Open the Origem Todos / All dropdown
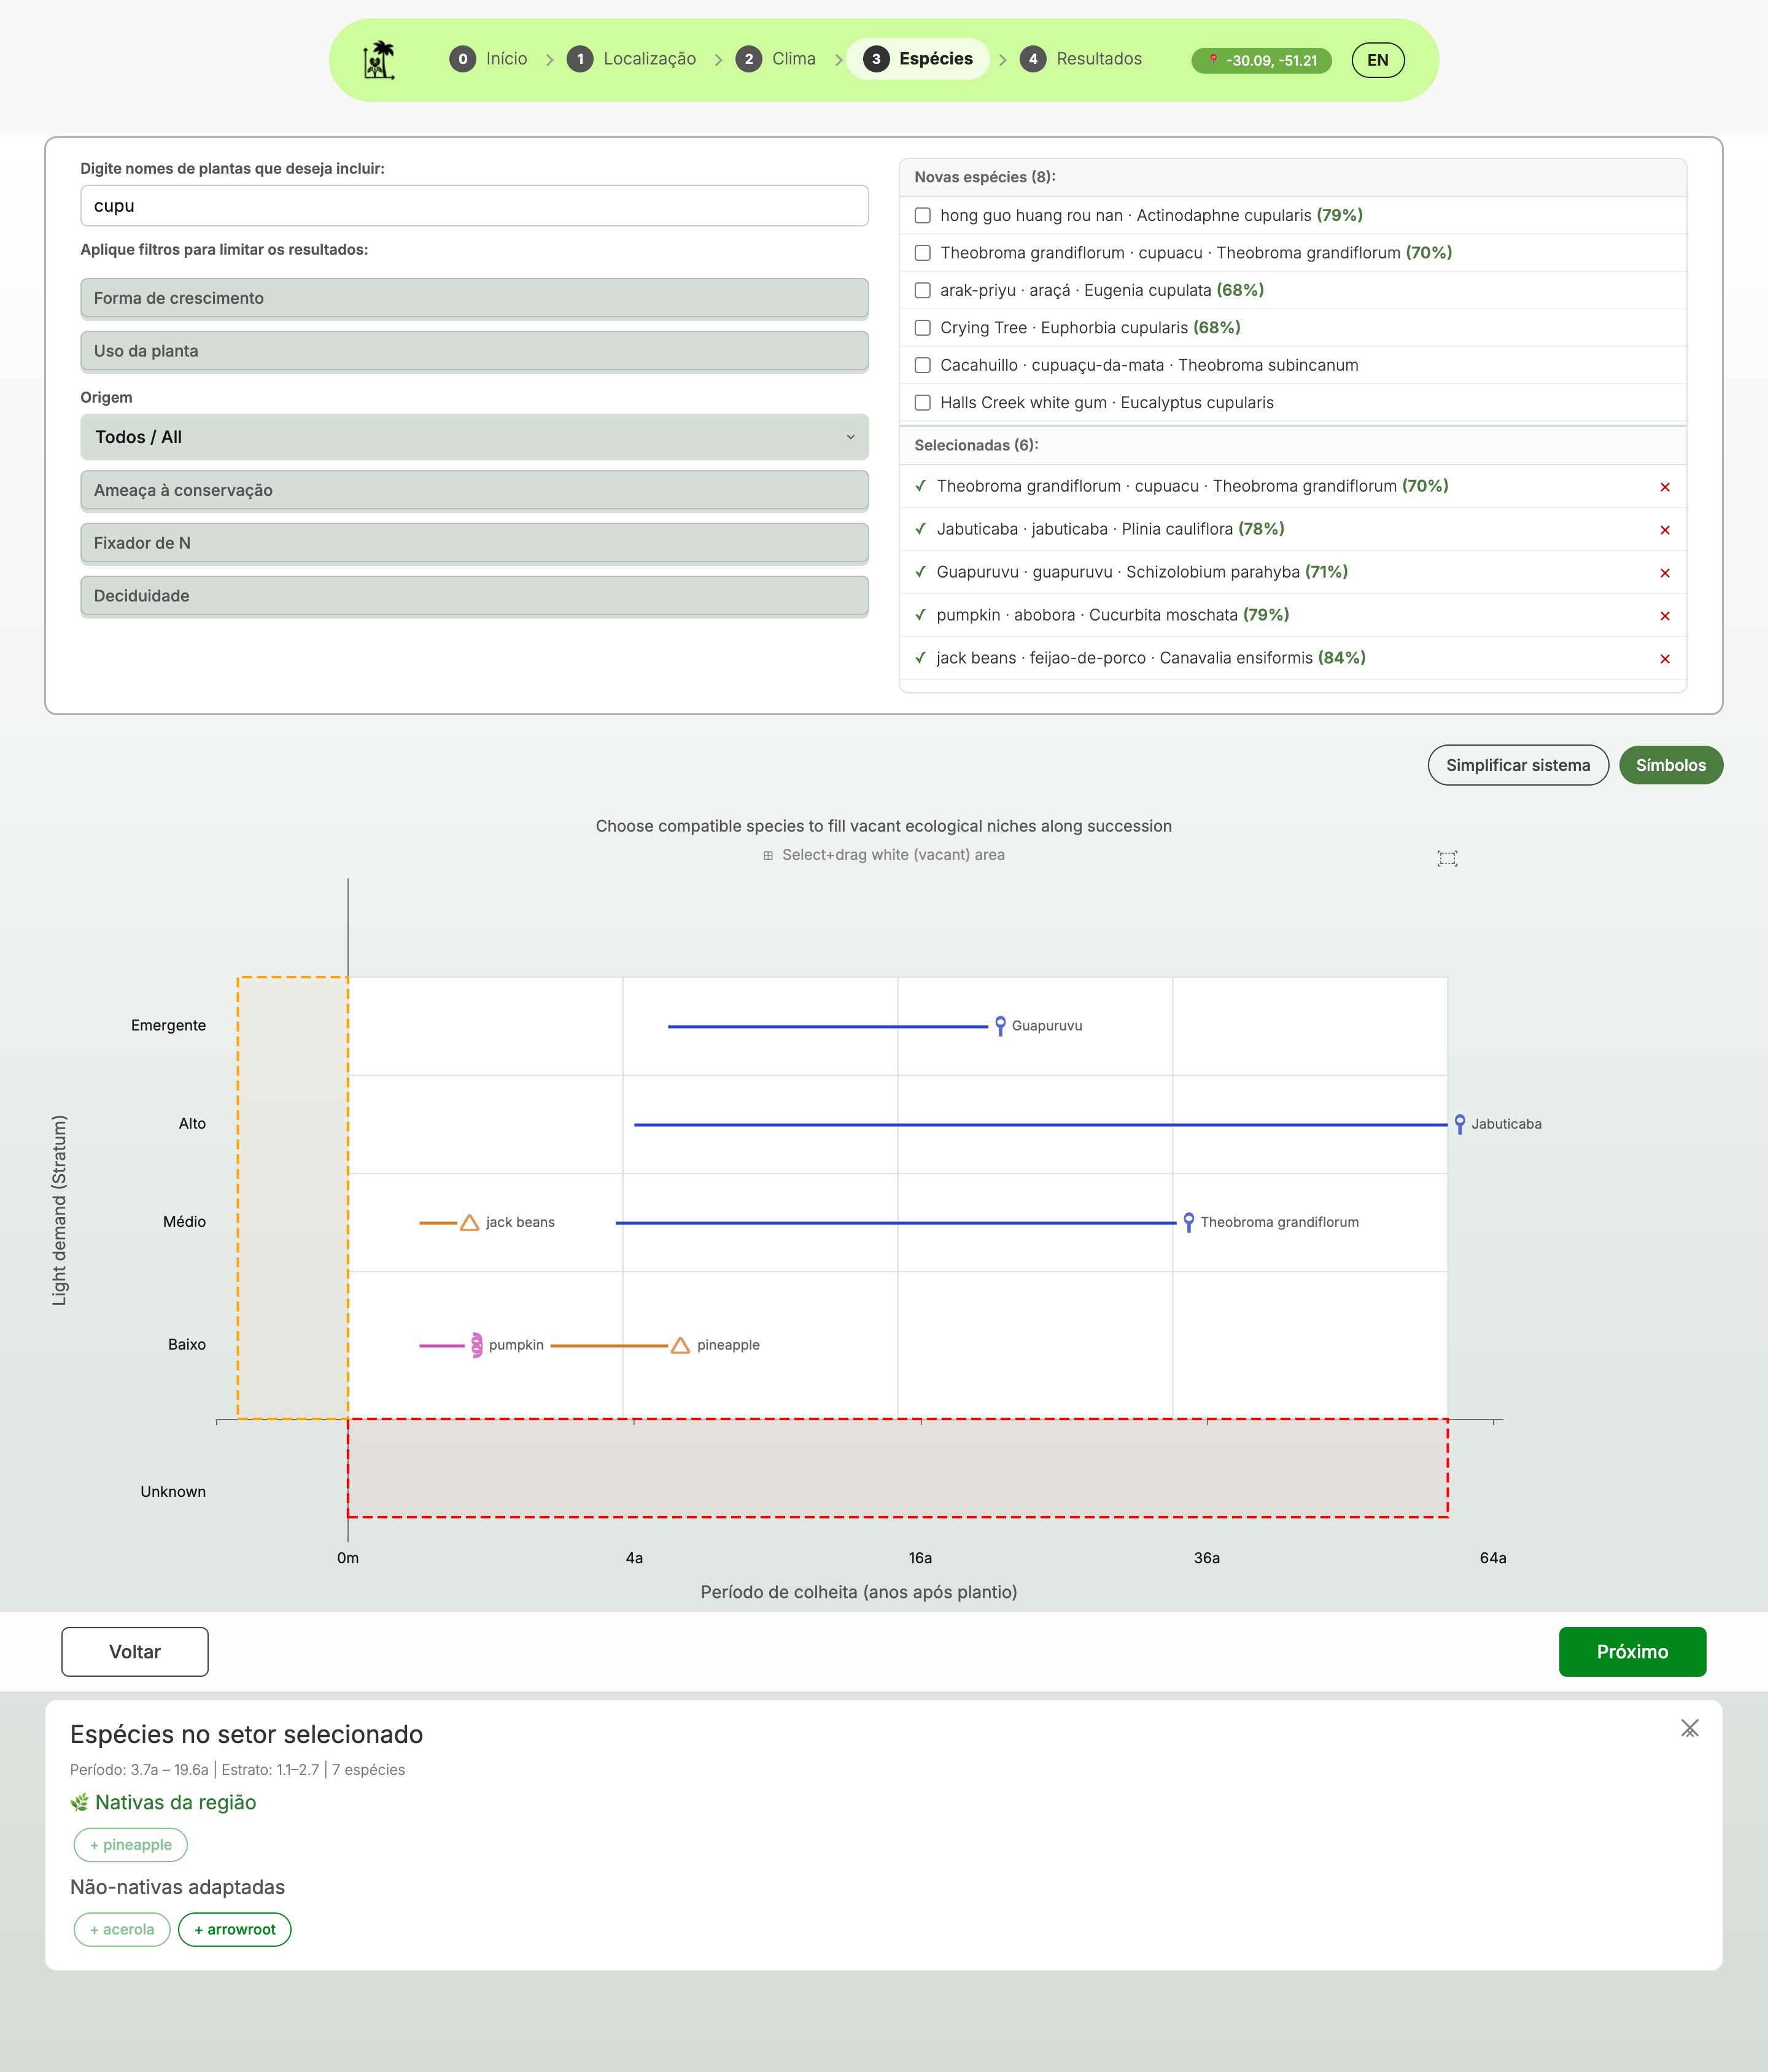The image size is (1768, 2072). tap(474, 437)
